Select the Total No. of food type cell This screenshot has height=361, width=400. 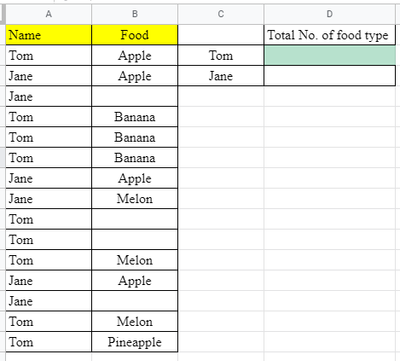pos(330,35)
